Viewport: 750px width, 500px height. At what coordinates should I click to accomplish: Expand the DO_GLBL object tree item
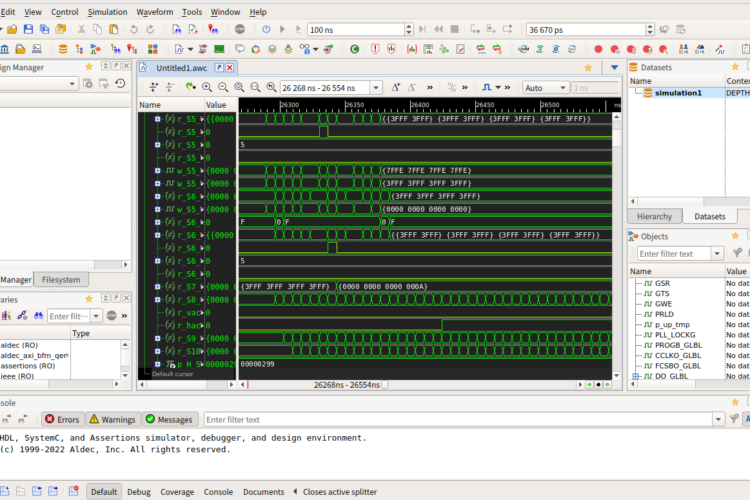(636, 376)
